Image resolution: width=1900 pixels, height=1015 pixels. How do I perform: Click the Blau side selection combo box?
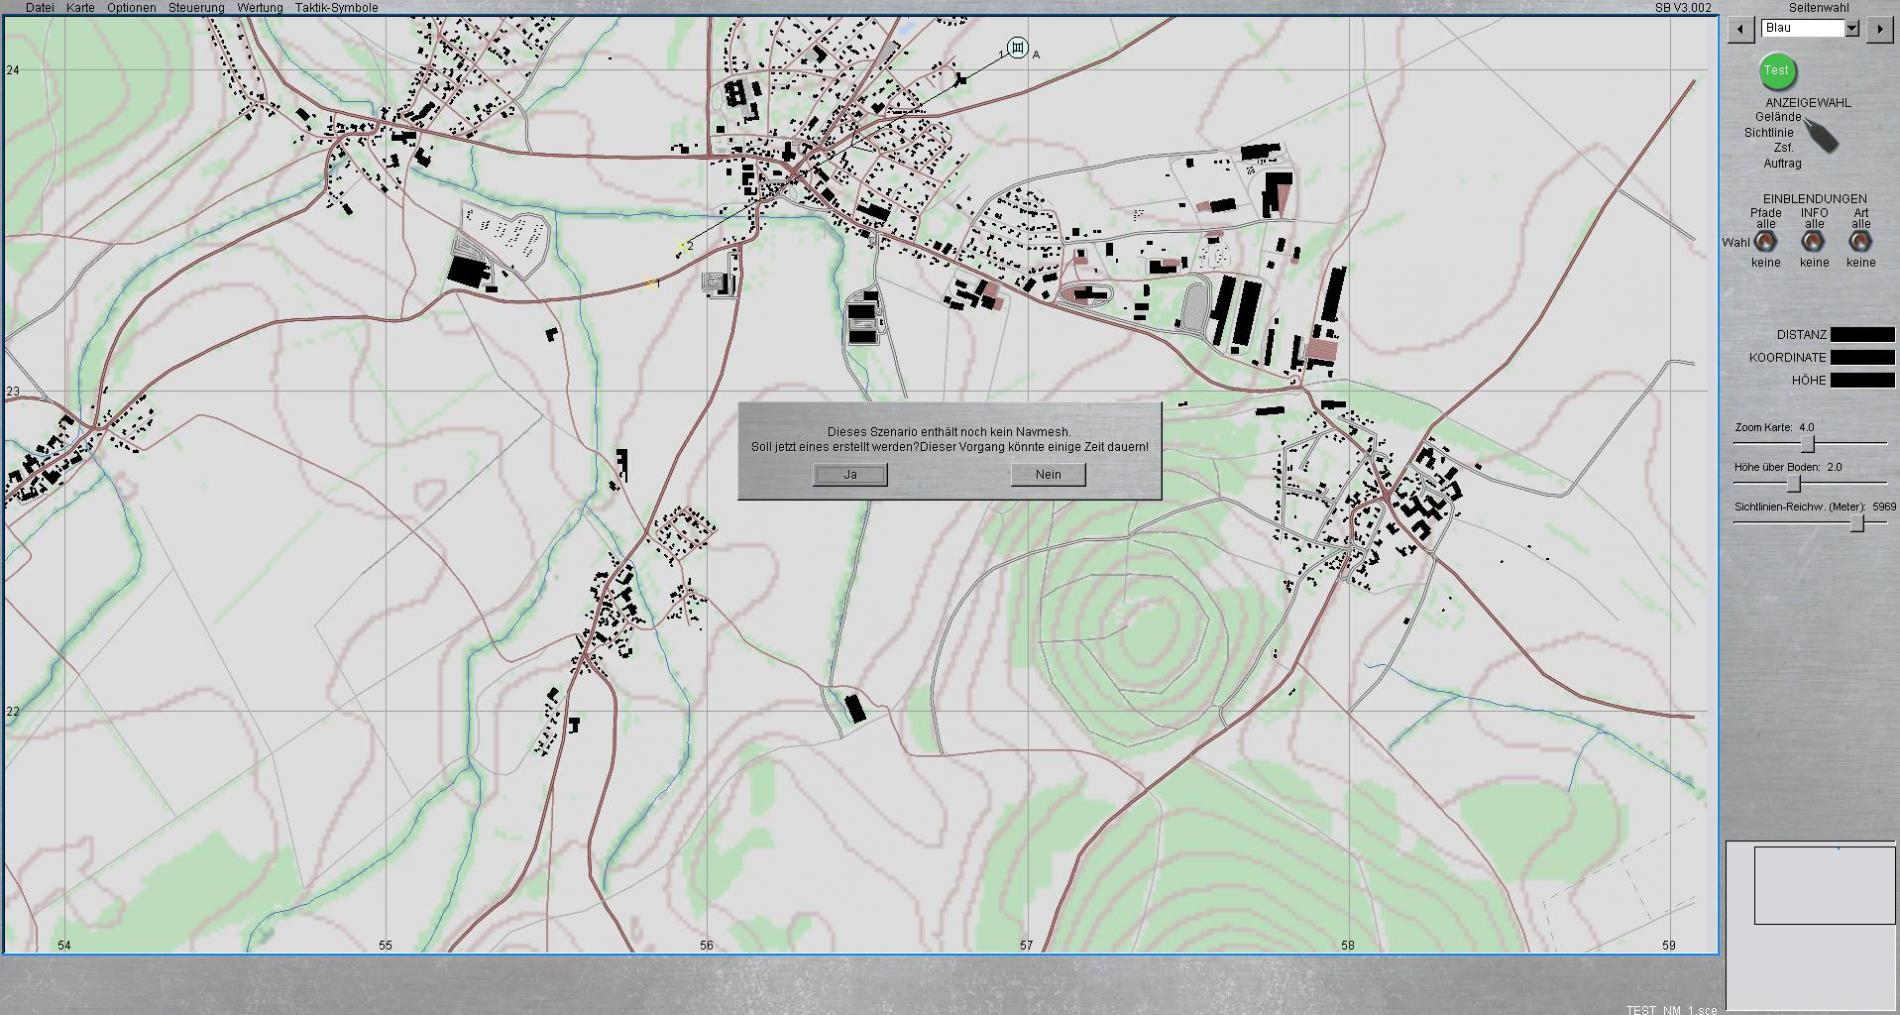click(1802, 29)
